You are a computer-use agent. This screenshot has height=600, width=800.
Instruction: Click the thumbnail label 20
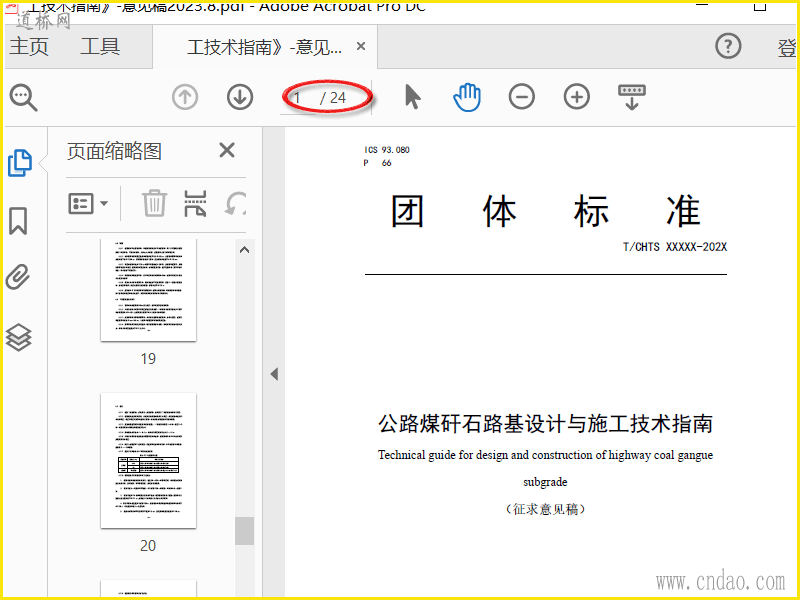[148, 545]
